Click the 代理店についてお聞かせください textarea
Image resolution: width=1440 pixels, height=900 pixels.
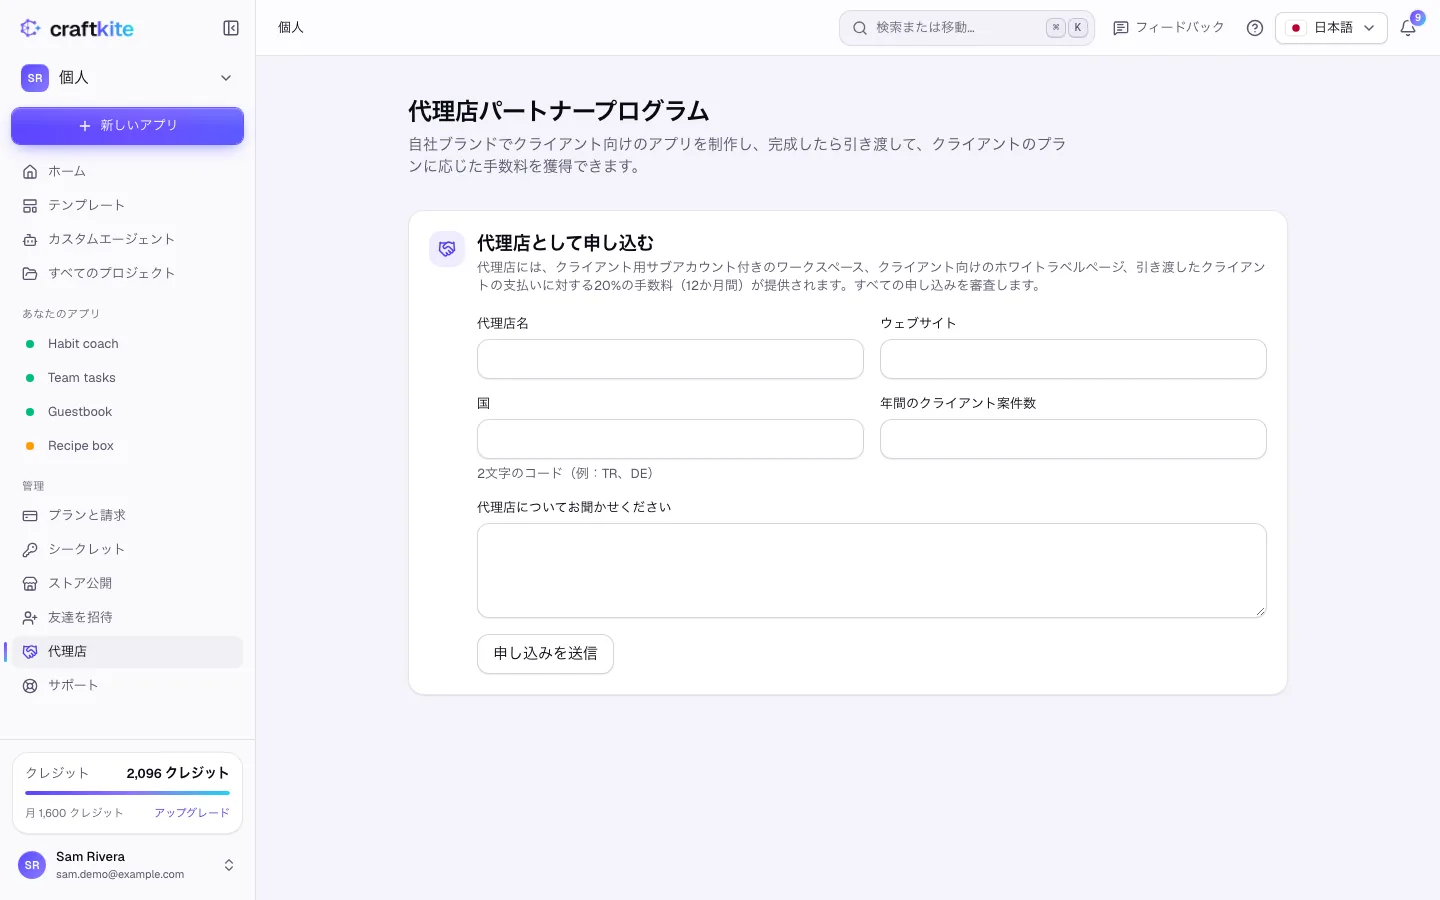871,570
